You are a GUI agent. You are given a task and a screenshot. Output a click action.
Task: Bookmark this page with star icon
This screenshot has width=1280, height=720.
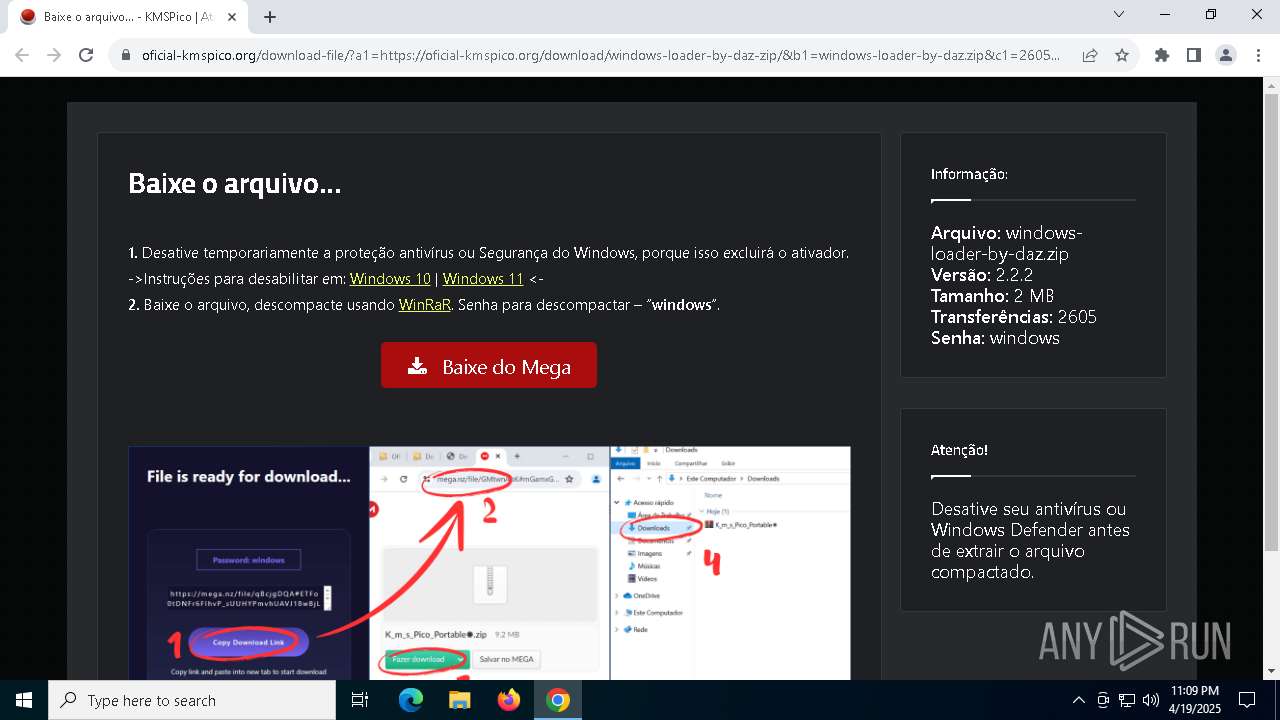pyautogui.click(x=1122, y=56)
